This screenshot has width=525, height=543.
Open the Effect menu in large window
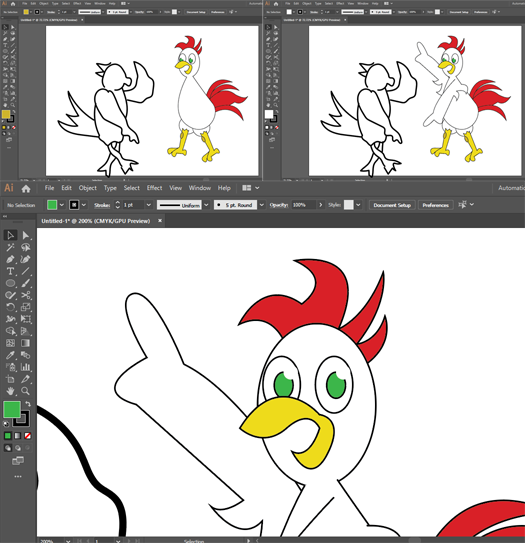coord(154,188)
